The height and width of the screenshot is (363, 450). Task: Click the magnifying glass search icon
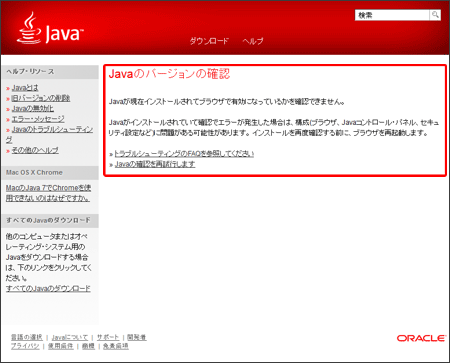point(435,15)
